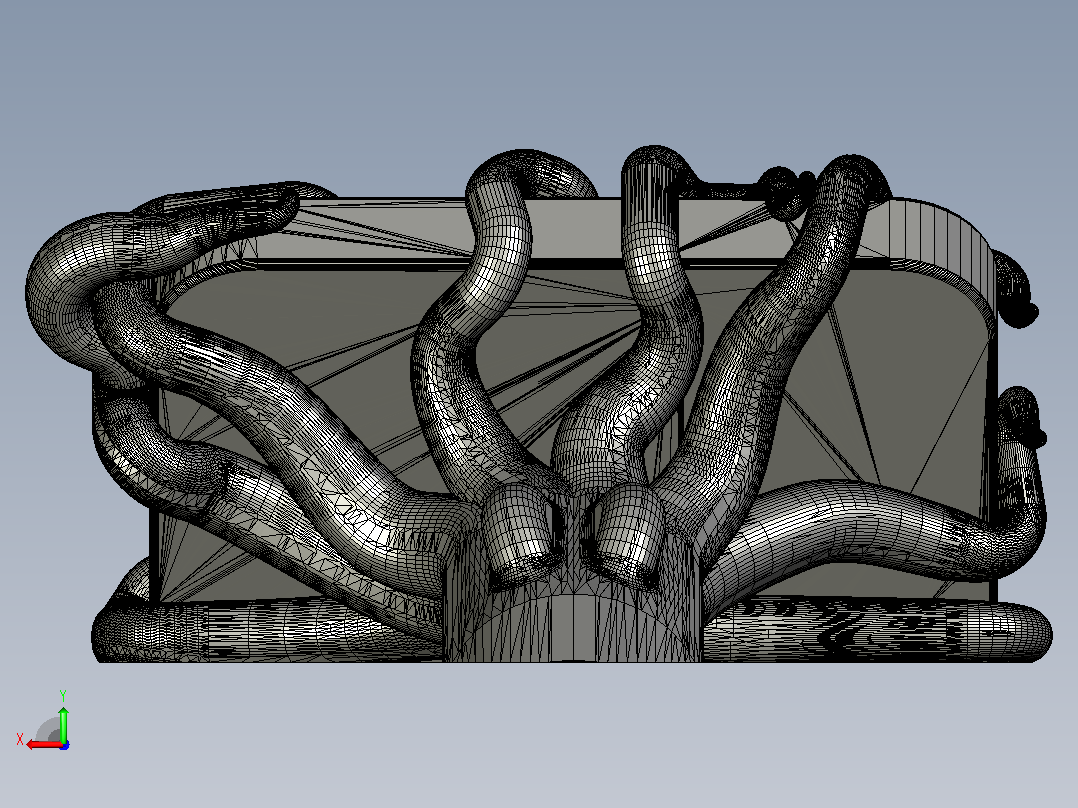Select the blue Z axis dot on the triad

65,745
